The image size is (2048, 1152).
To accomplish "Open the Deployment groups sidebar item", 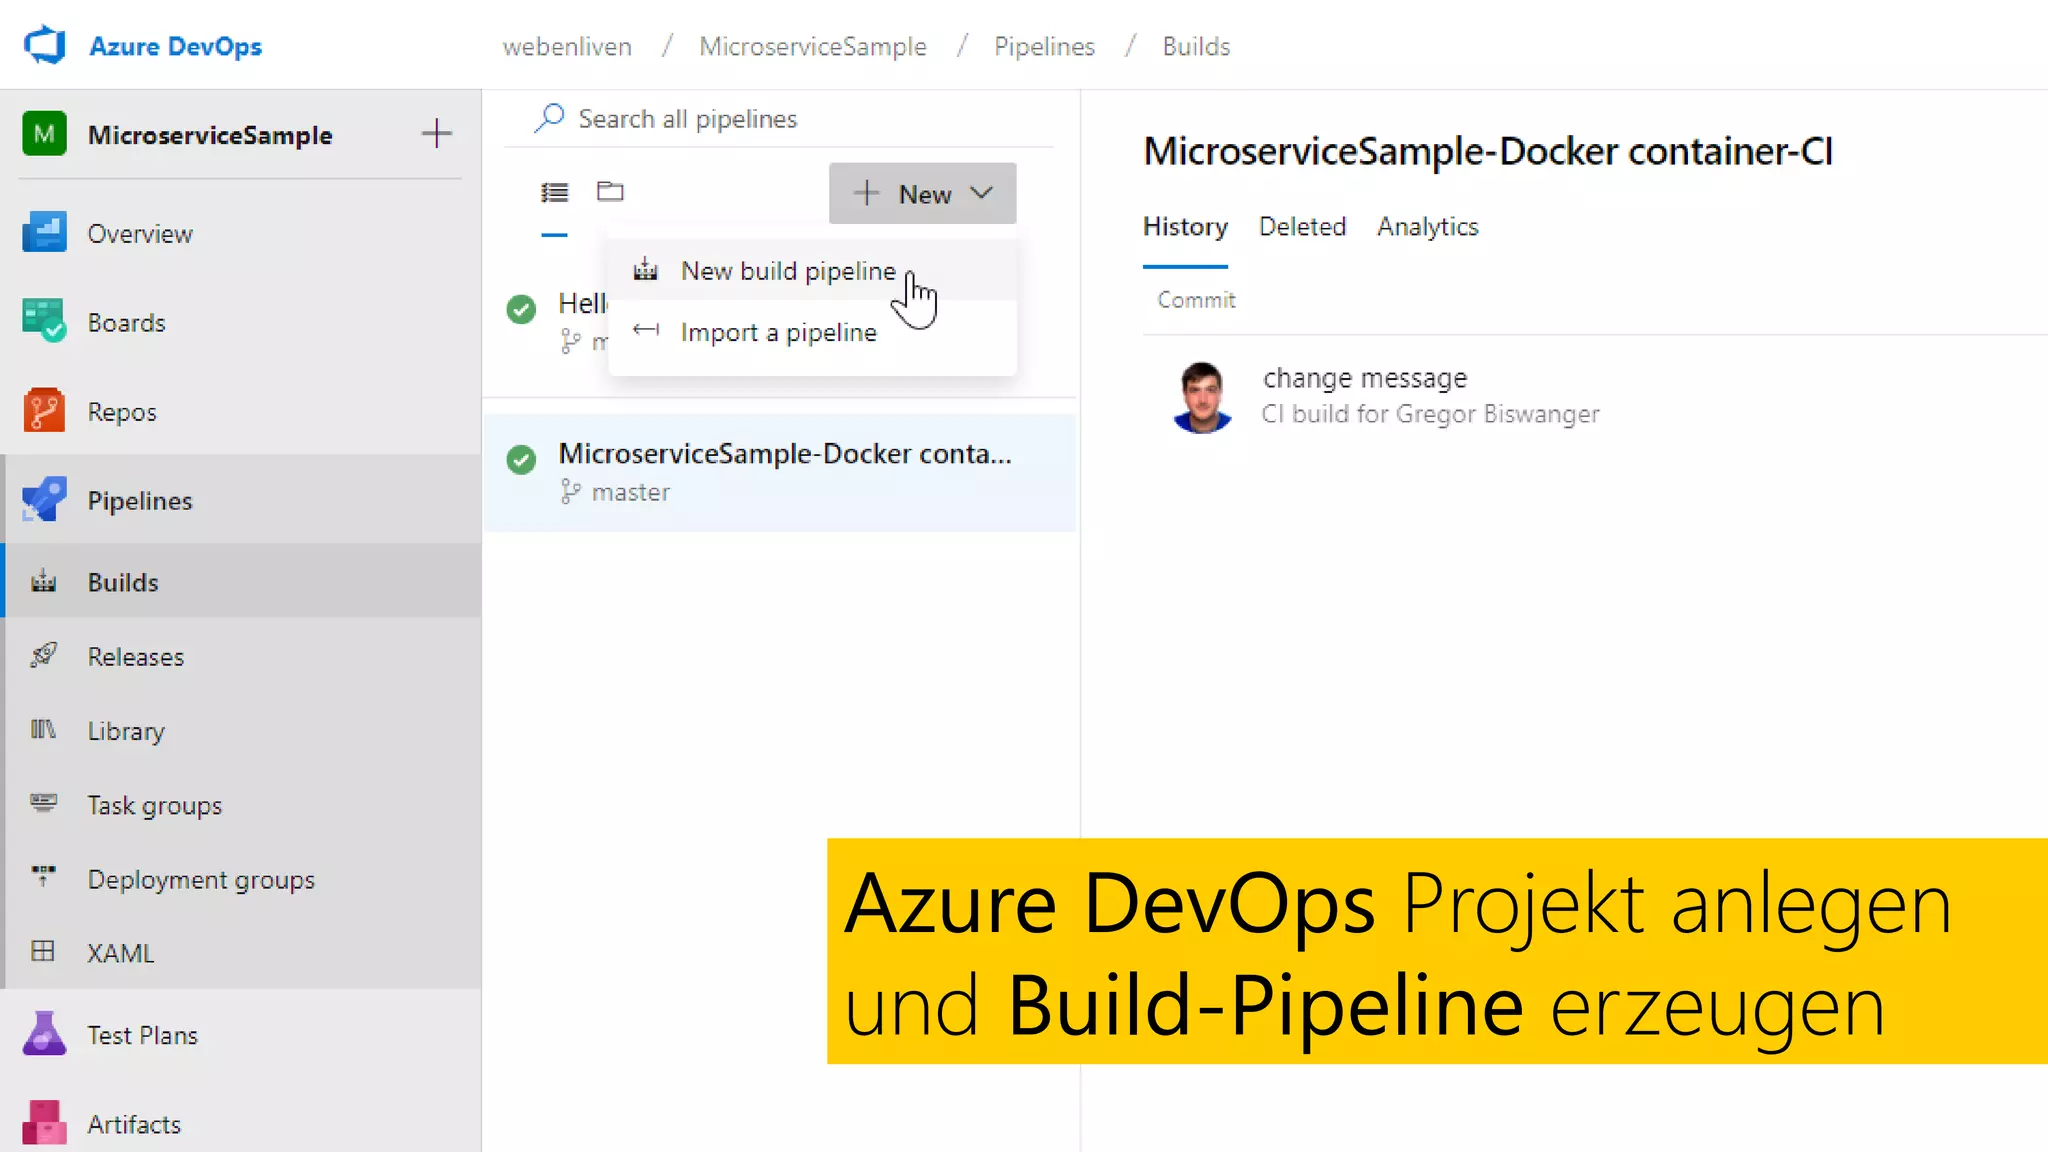I will [x=241, y=878].
